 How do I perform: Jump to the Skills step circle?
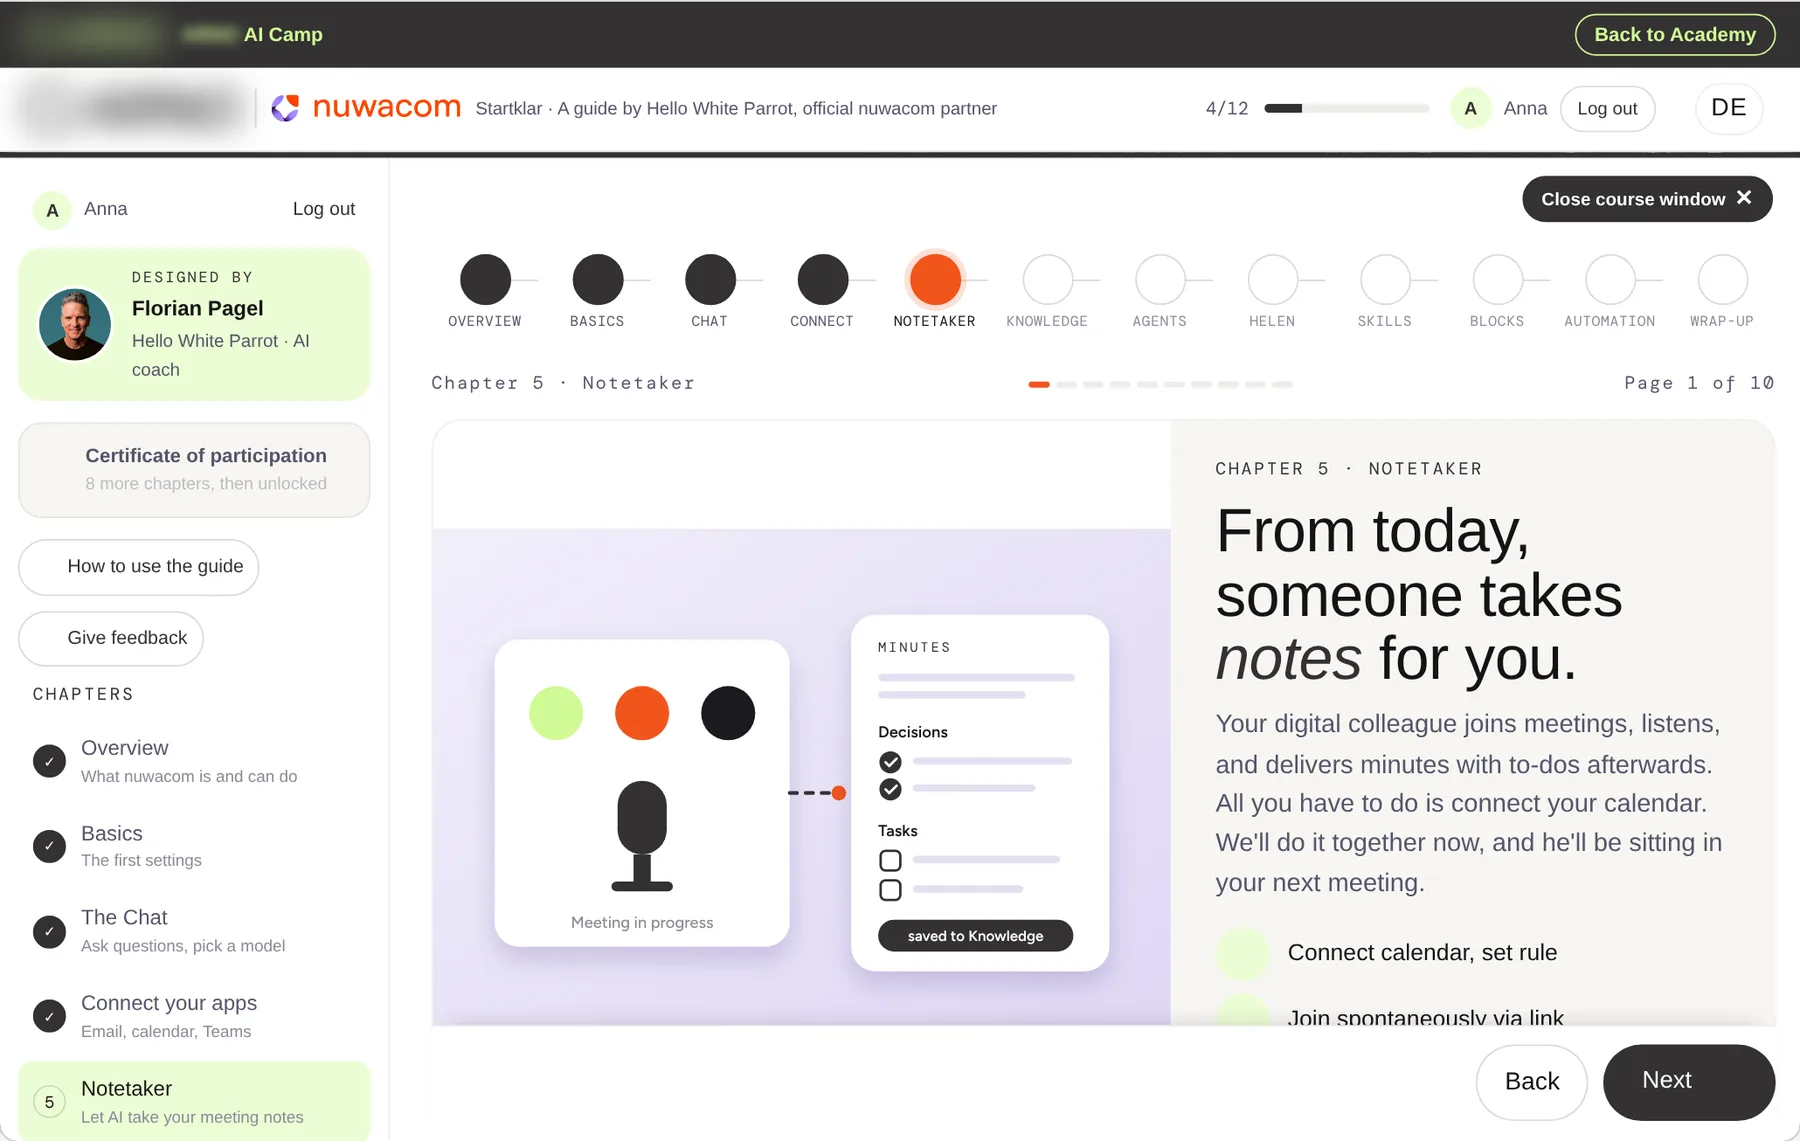(1385, 279)
